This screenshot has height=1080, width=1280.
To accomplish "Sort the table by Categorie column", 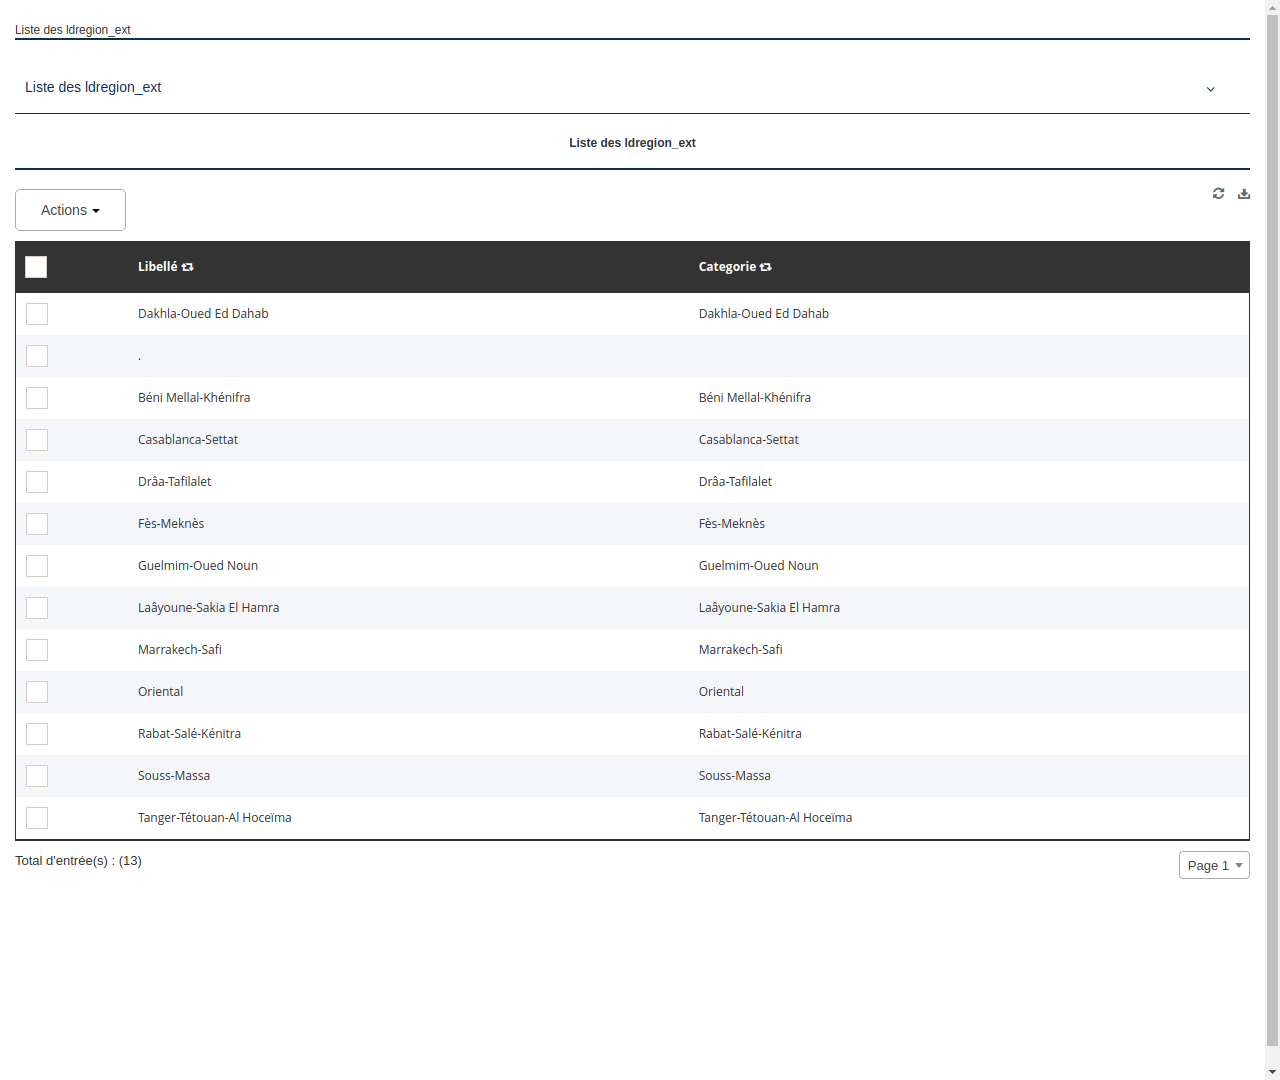I will click(x=765, y=267).
